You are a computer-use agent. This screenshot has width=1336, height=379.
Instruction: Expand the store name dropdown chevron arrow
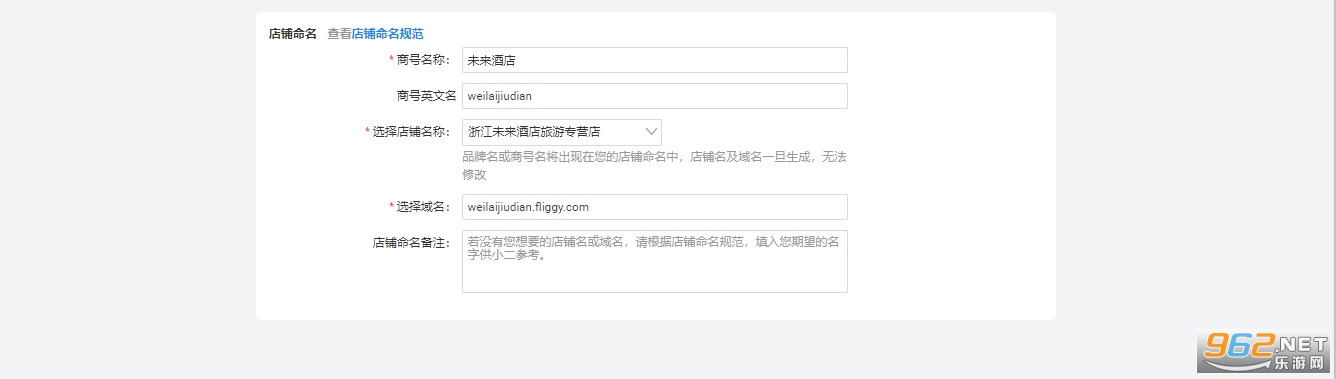click(x=651, y=132)
